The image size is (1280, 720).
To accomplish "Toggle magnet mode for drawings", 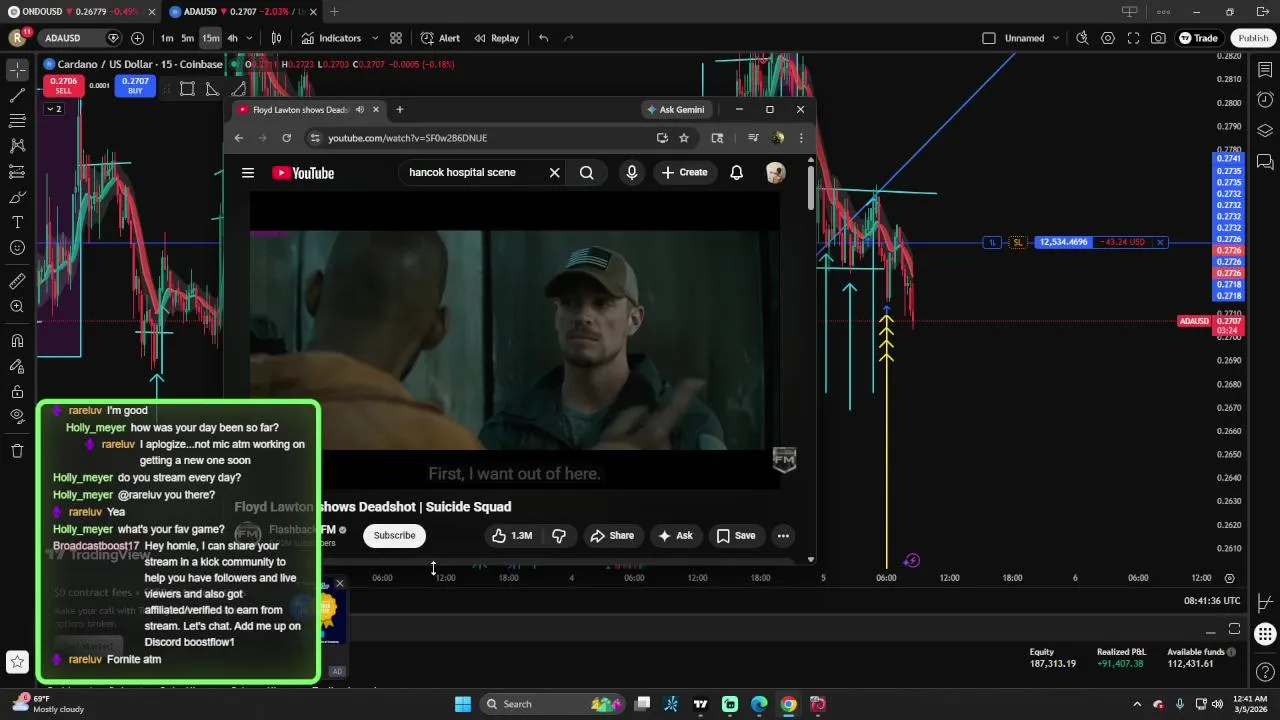I will (x=17, y=341).
